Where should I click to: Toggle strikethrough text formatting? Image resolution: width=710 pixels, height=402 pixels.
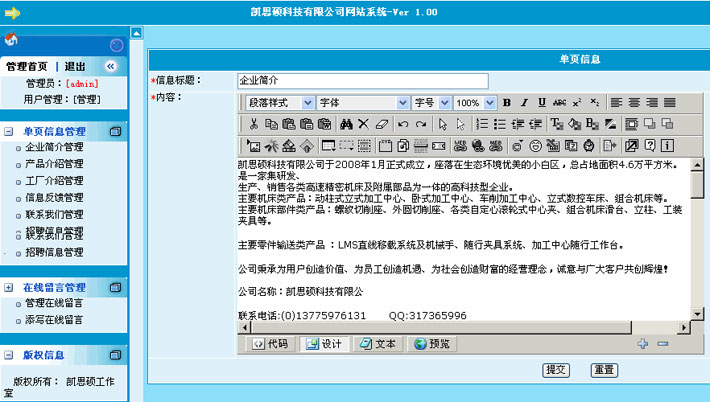(x=559, y=103)
